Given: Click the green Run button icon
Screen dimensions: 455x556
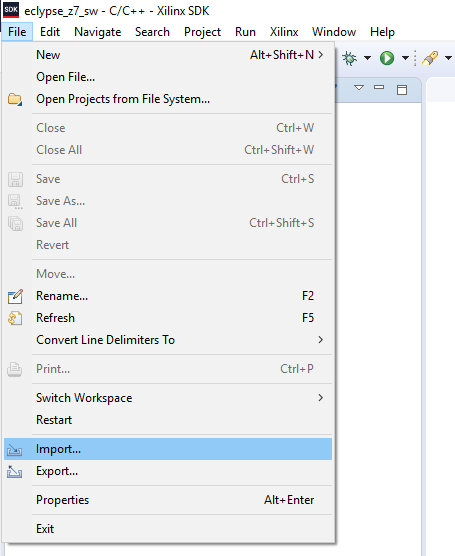Looking at the screenshot, I should (387, 58).
